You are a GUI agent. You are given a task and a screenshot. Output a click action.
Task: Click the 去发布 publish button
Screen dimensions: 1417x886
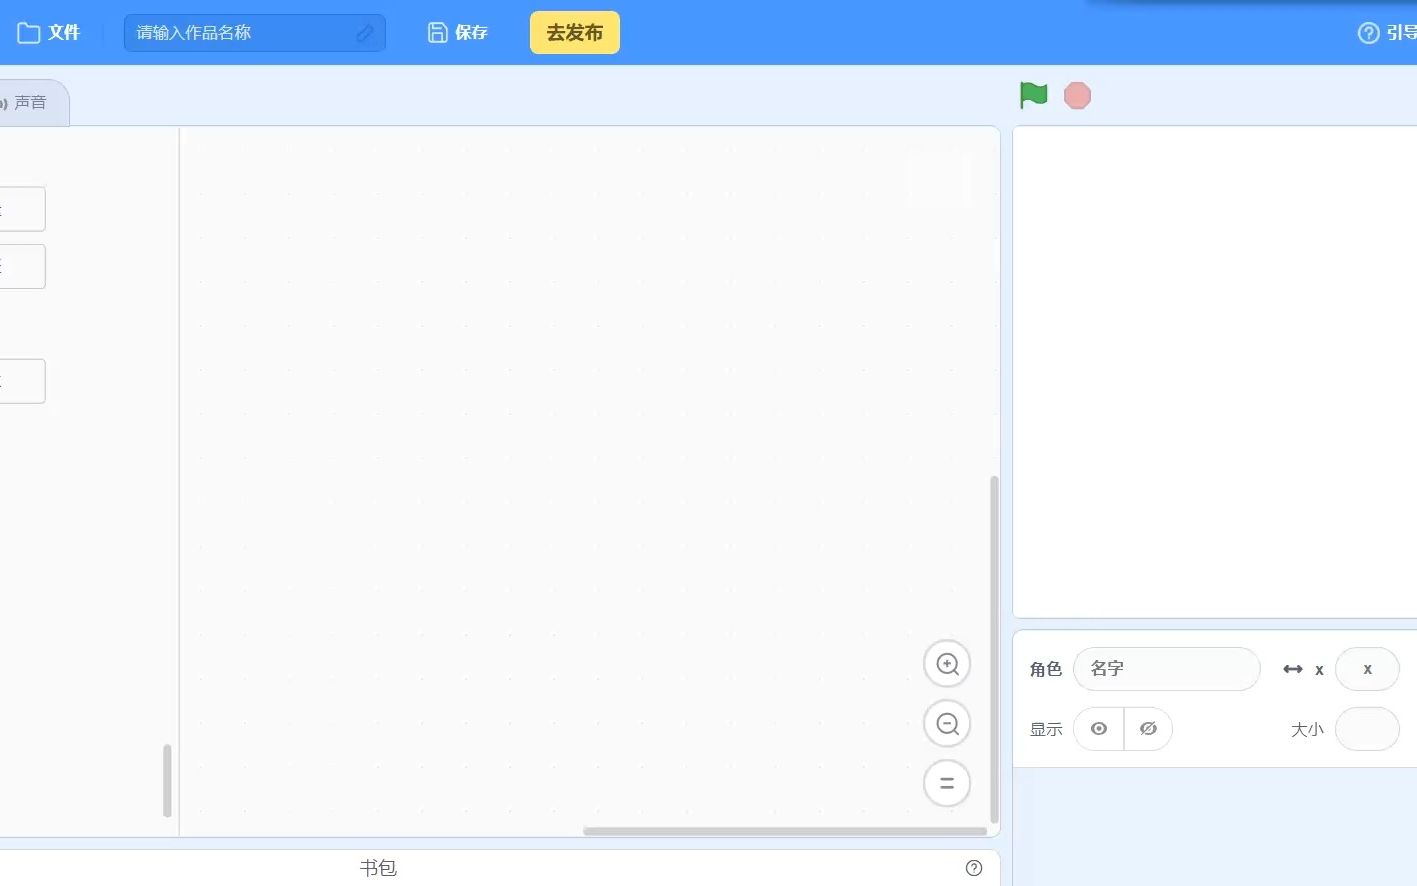click(x=575, y=33)
